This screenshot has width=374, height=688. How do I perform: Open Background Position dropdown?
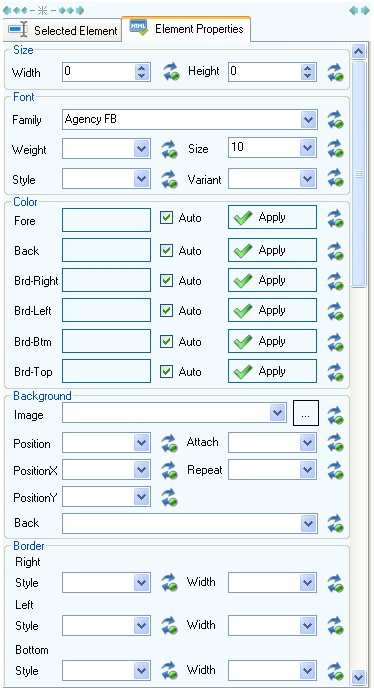106,443
